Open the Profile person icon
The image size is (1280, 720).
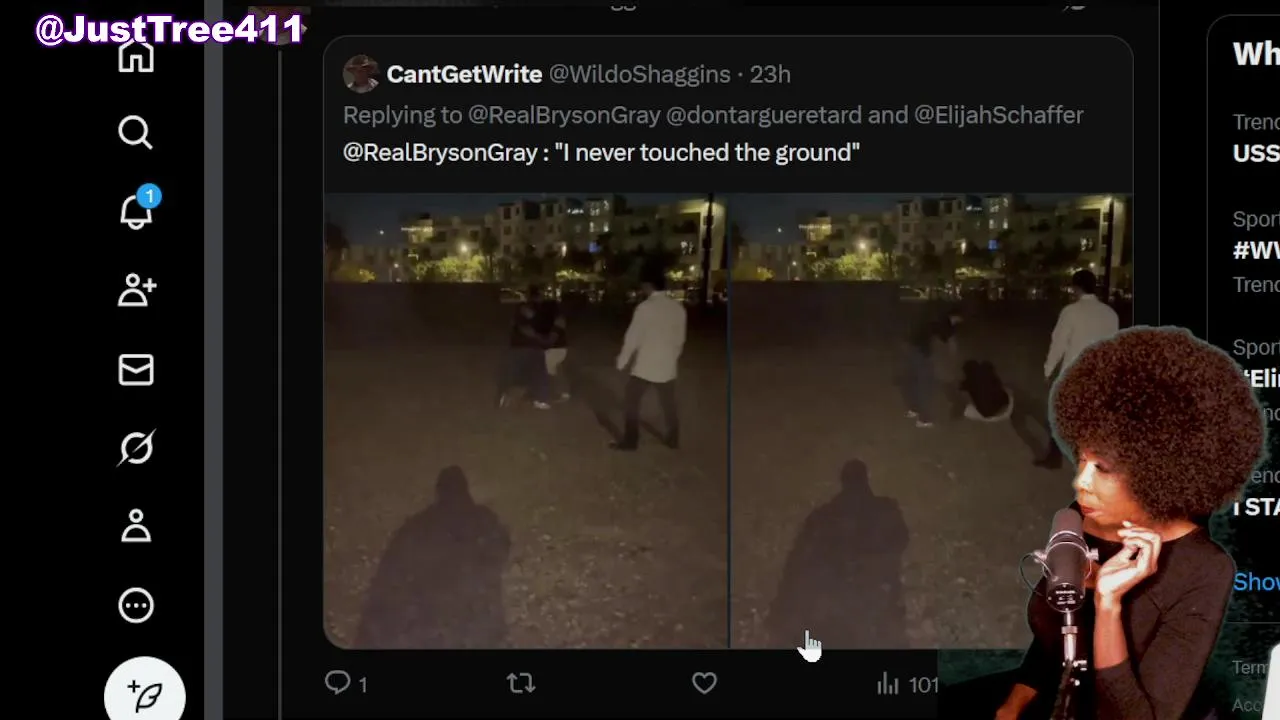point(136,526)
